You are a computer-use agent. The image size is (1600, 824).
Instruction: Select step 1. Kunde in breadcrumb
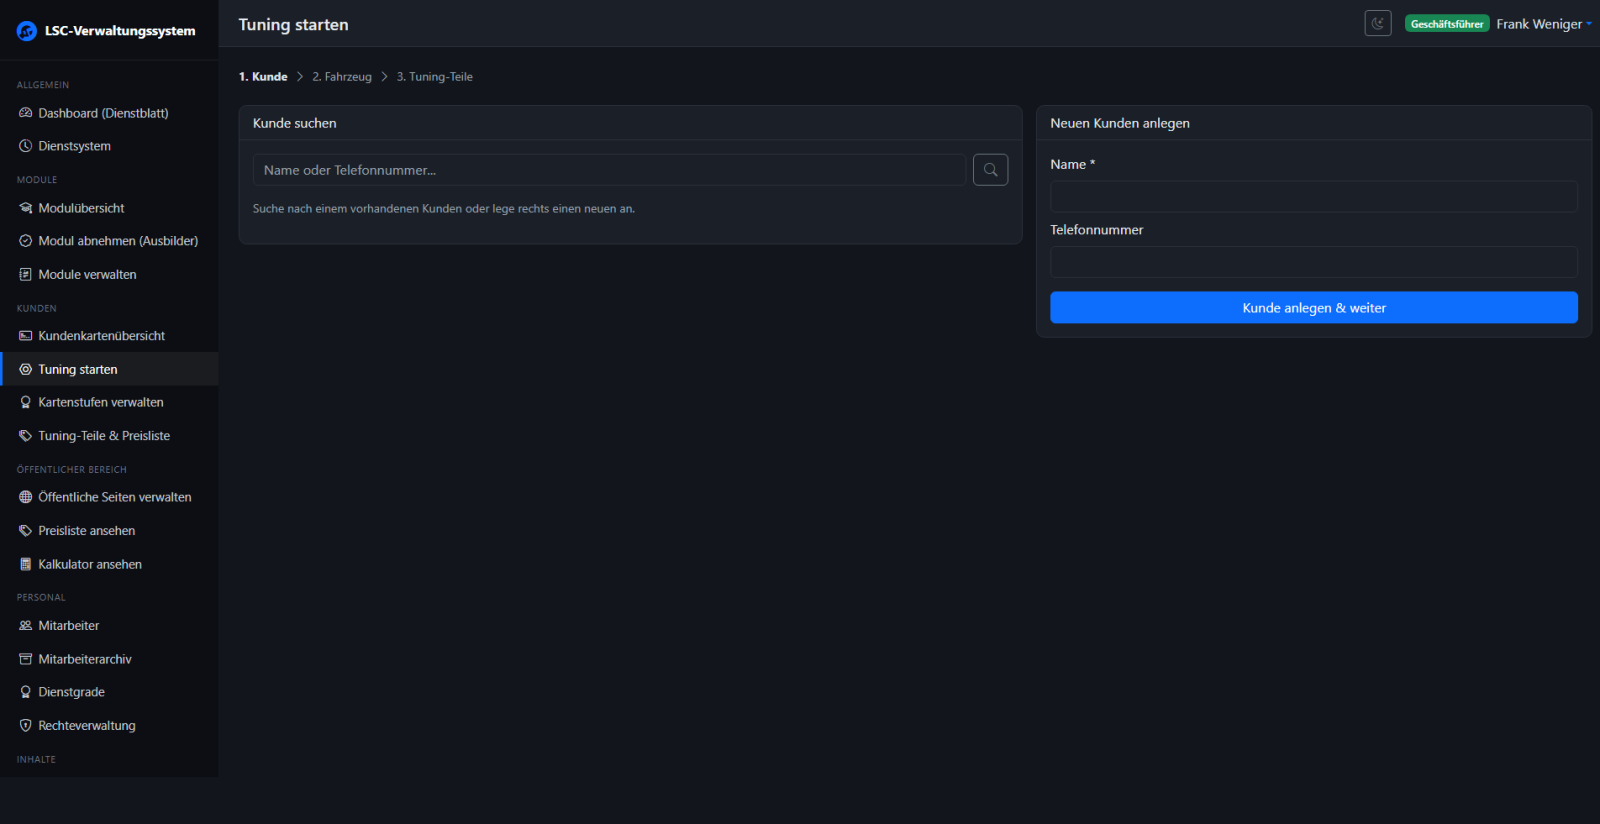(x=263, y=77)
